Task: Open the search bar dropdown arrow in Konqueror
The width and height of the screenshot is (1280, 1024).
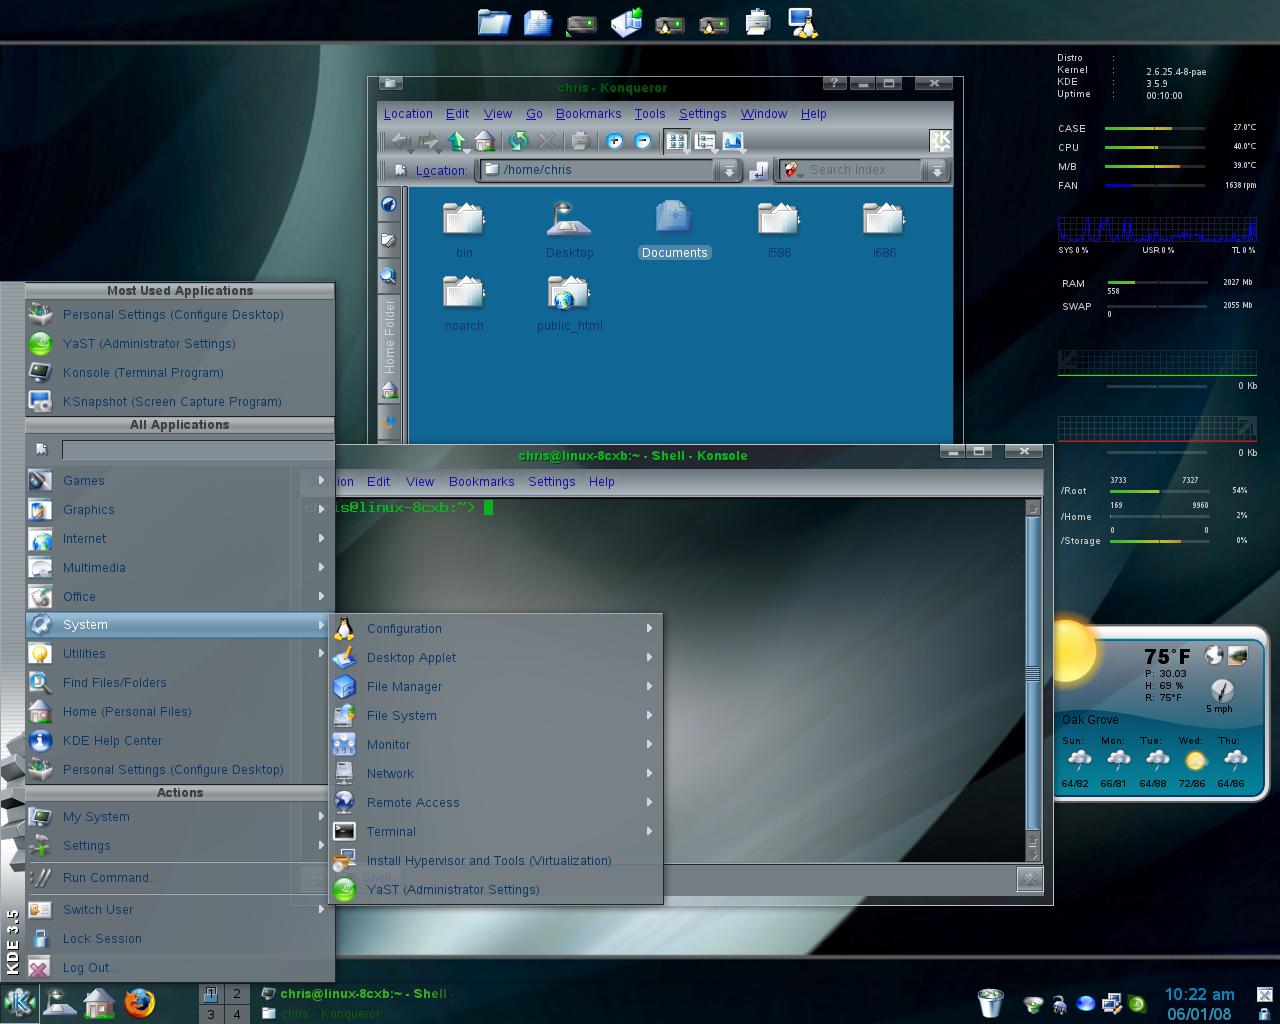Action: tap(936, 171)
